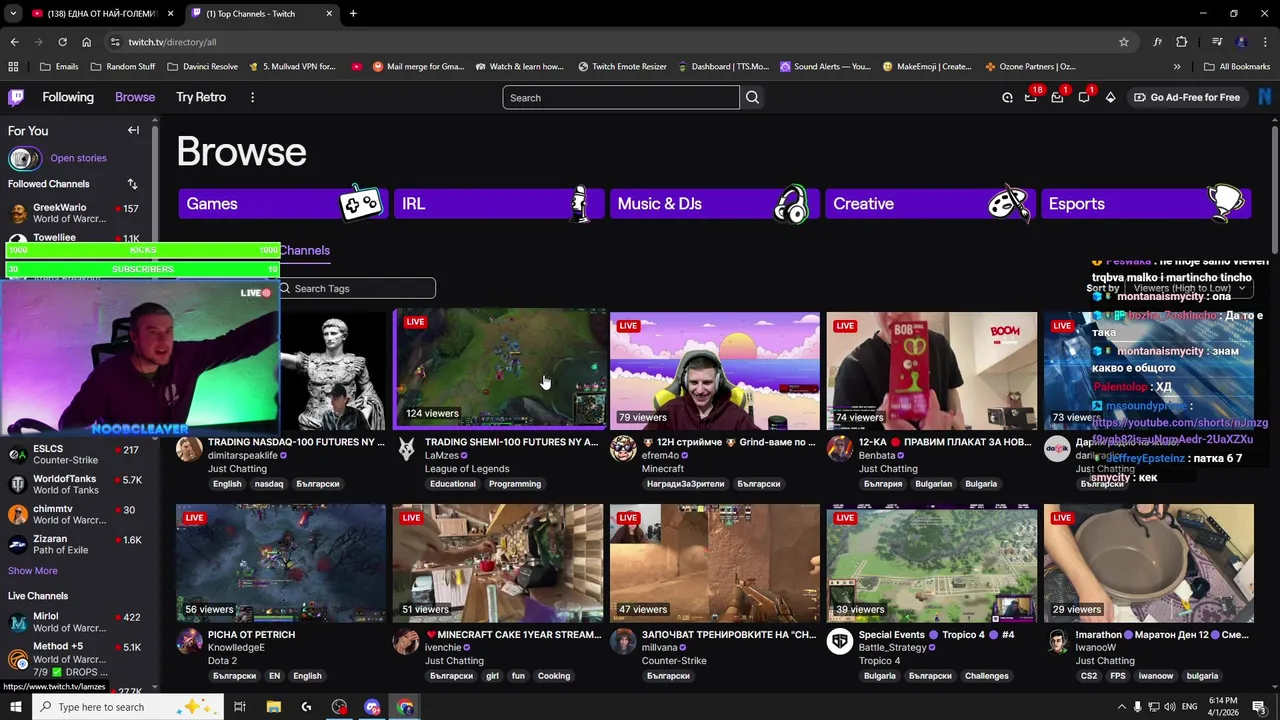The height and width of the screenshot is (720, 1280).
Task: Collapse the For You sidebar arrow
Action: pos(133,130)
